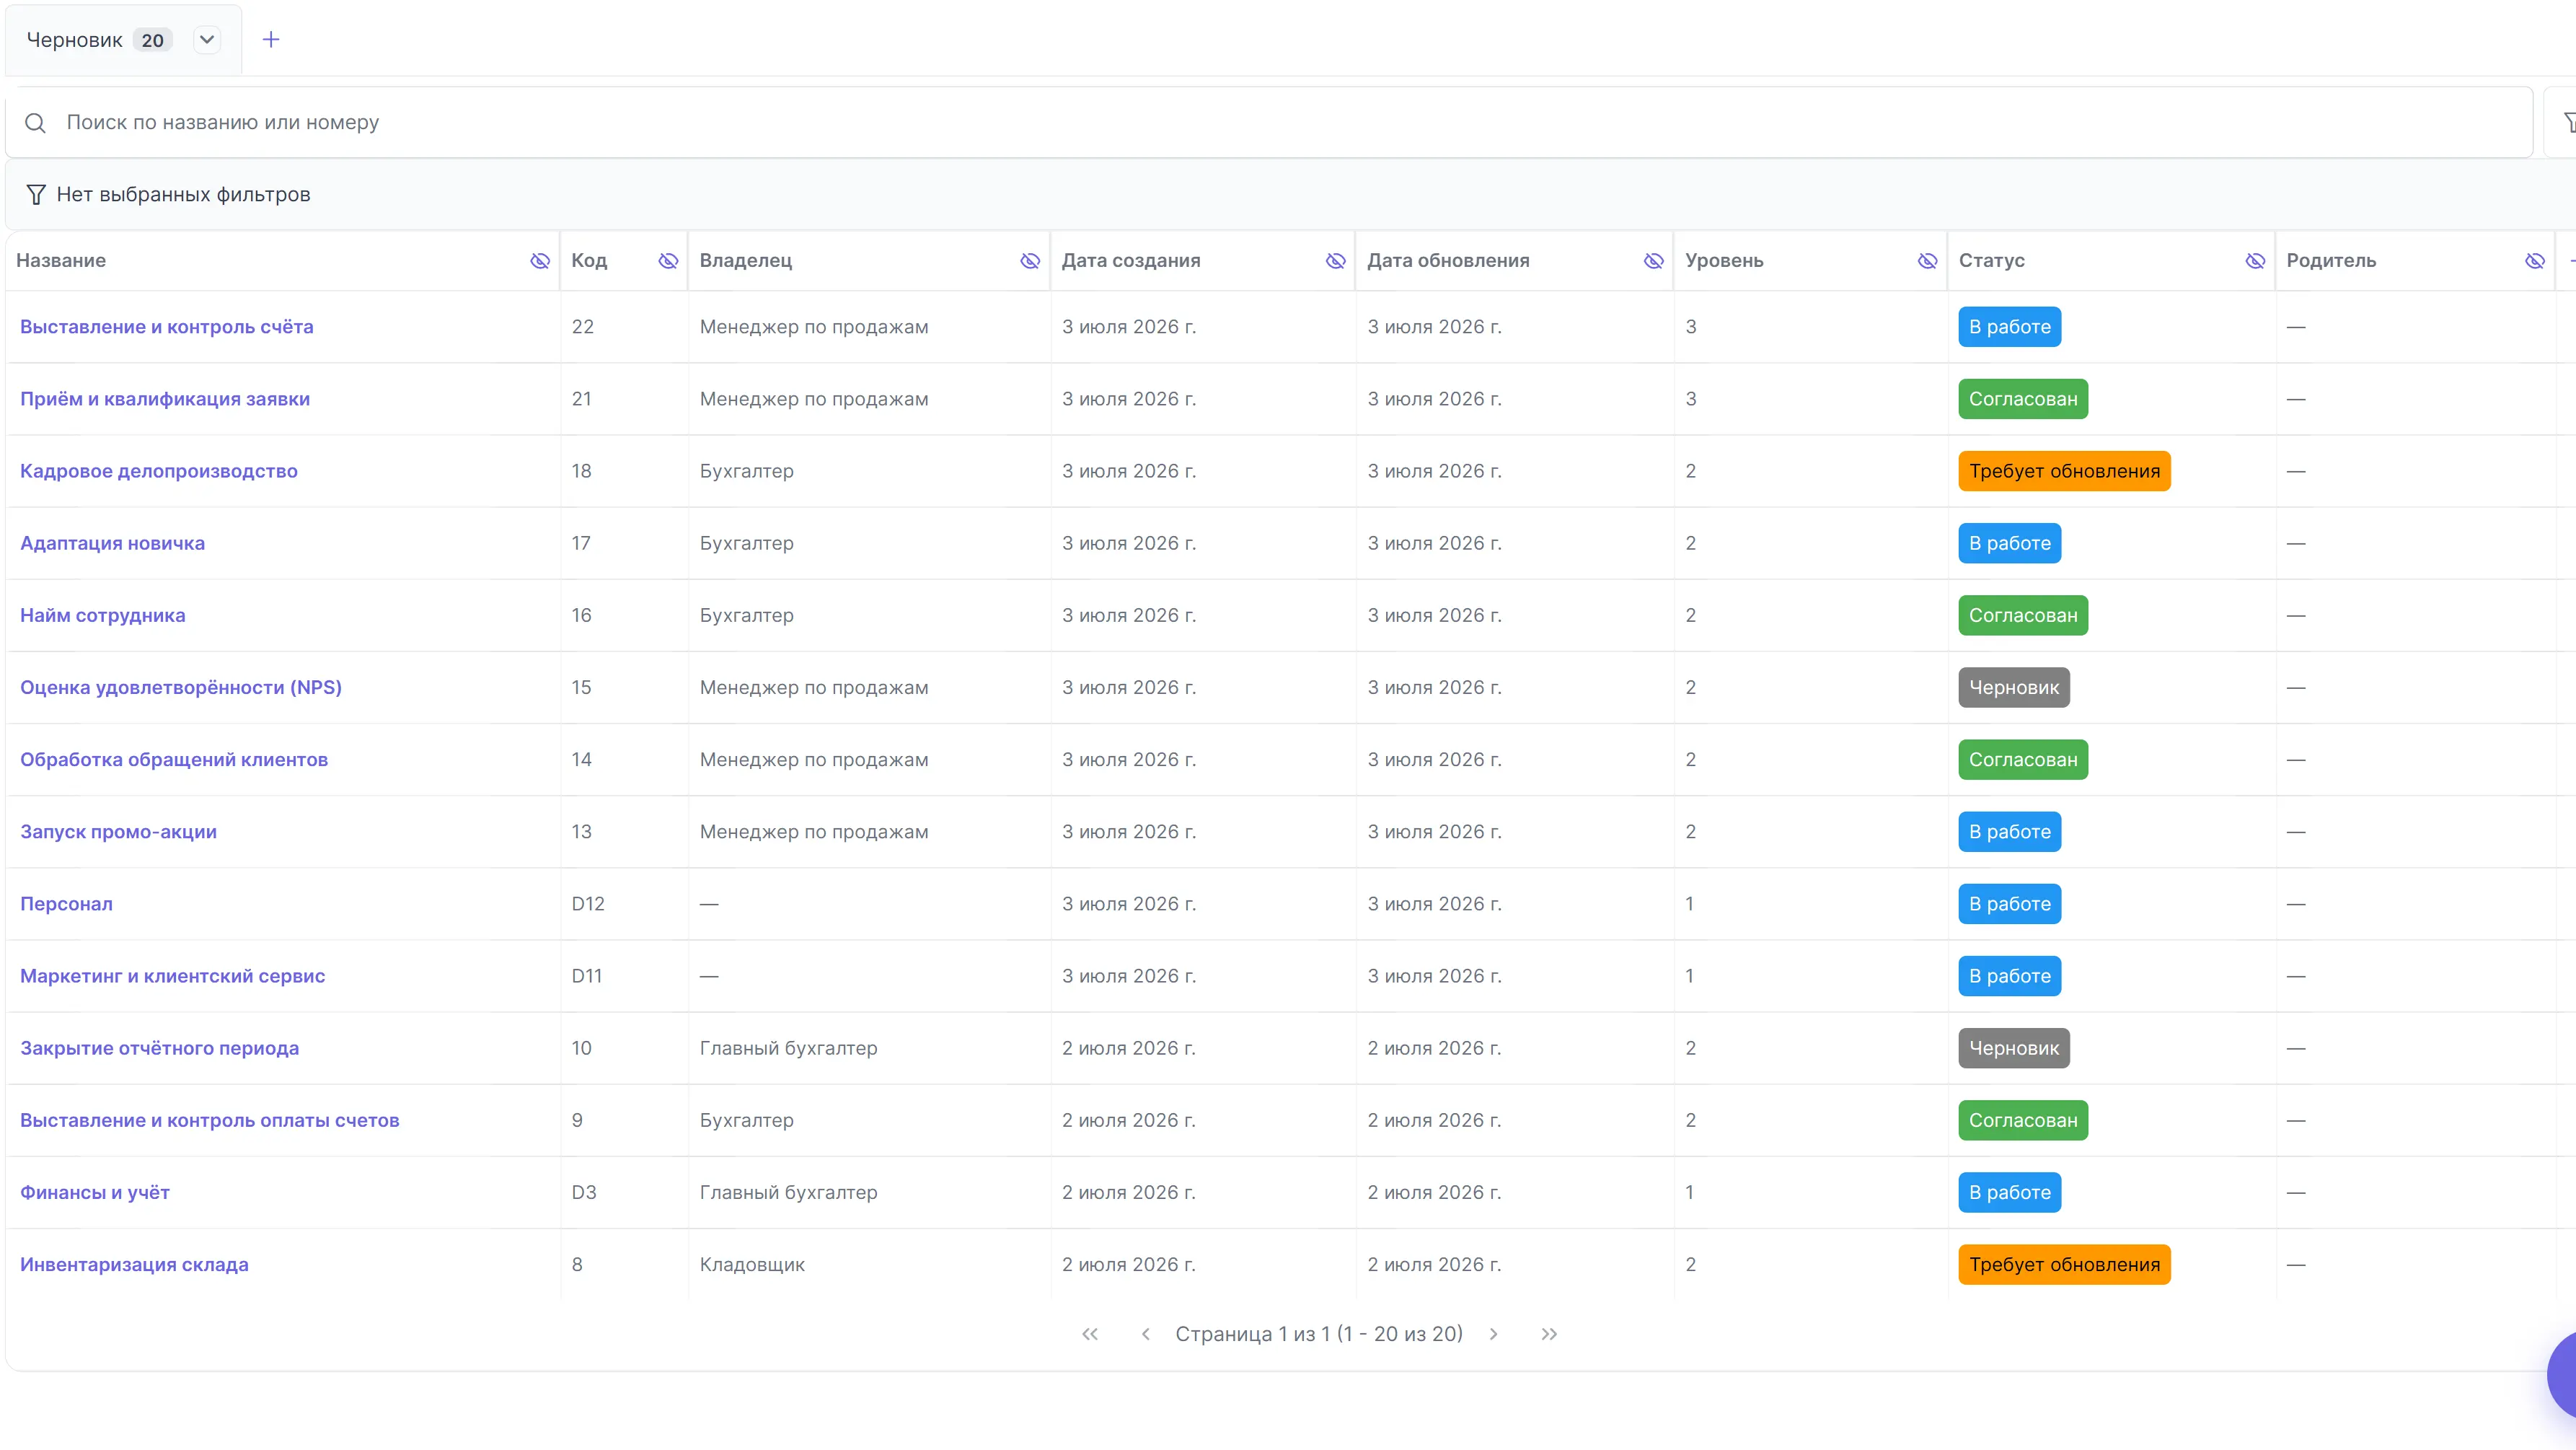Screen dimensions: 2576x1450
Task: Click the search magnifier icon
Action: coord(35,123)
